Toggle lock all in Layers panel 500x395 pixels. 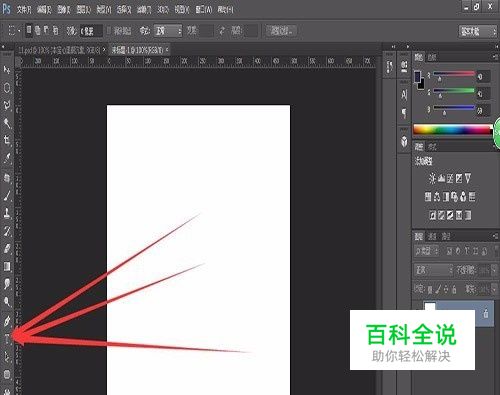pyautogui.click(x=454, y=289)
